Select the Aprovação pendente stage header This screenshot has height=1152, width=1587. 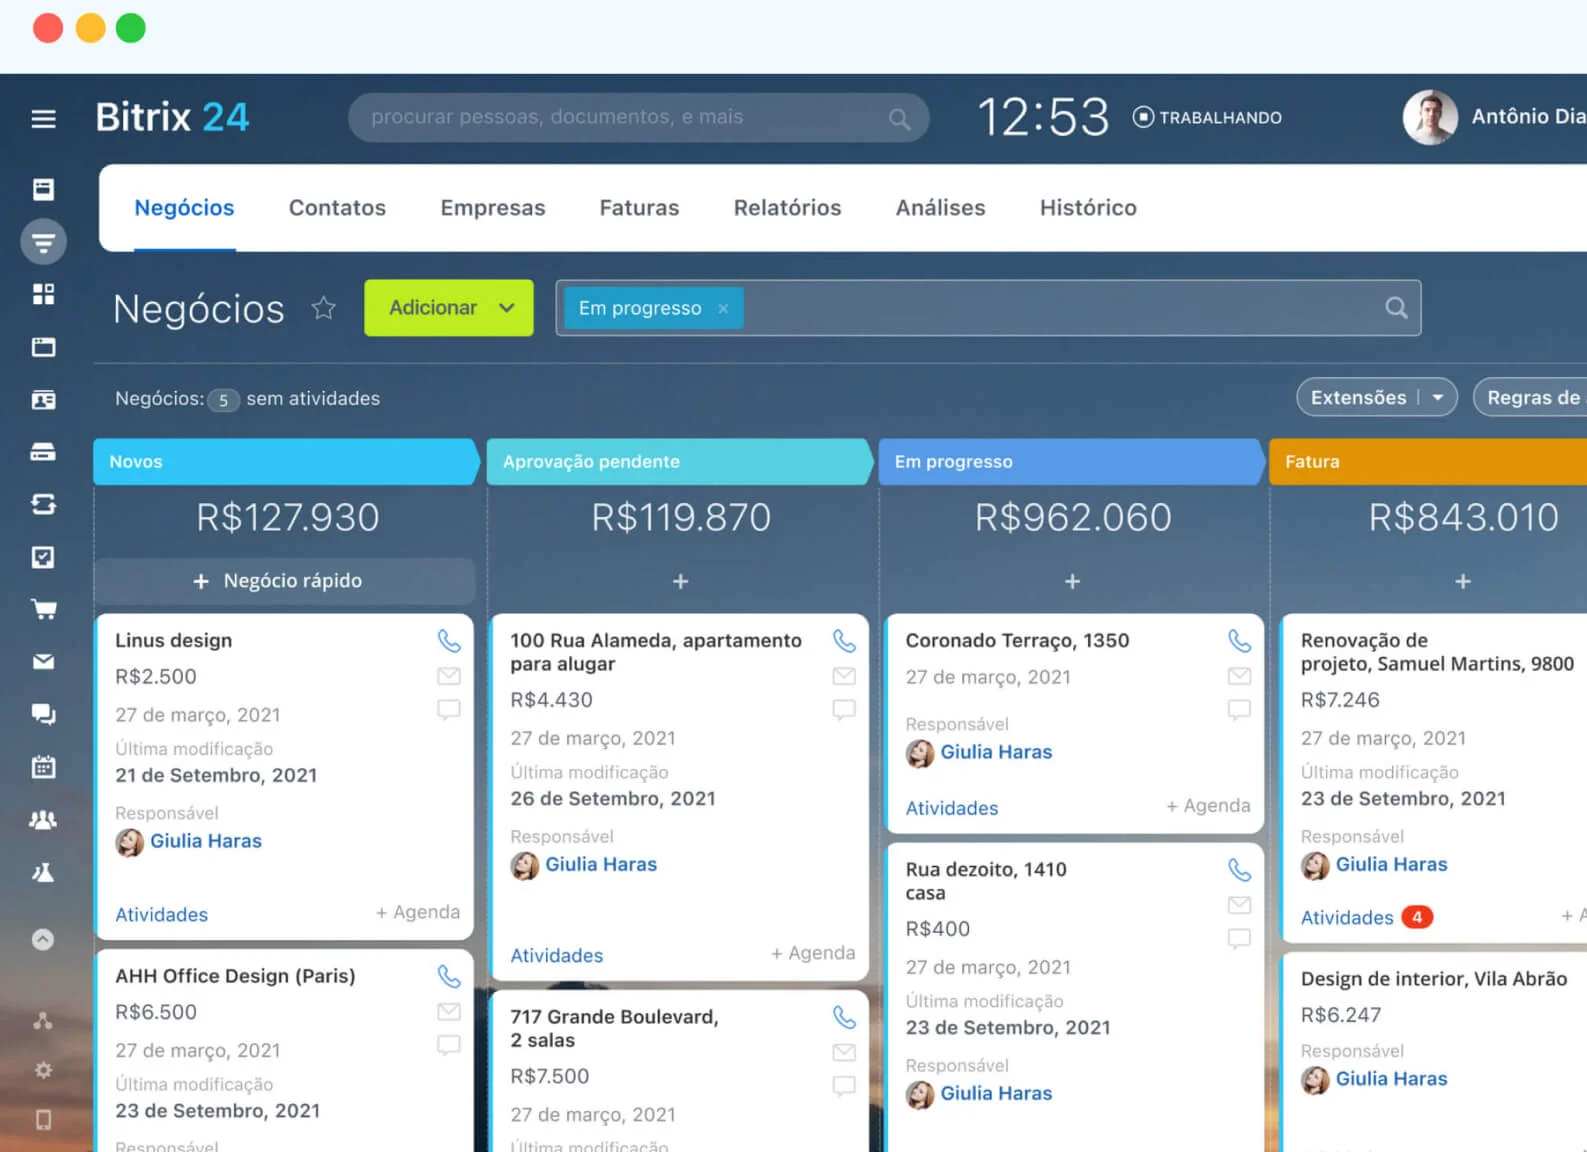point(679,462)
